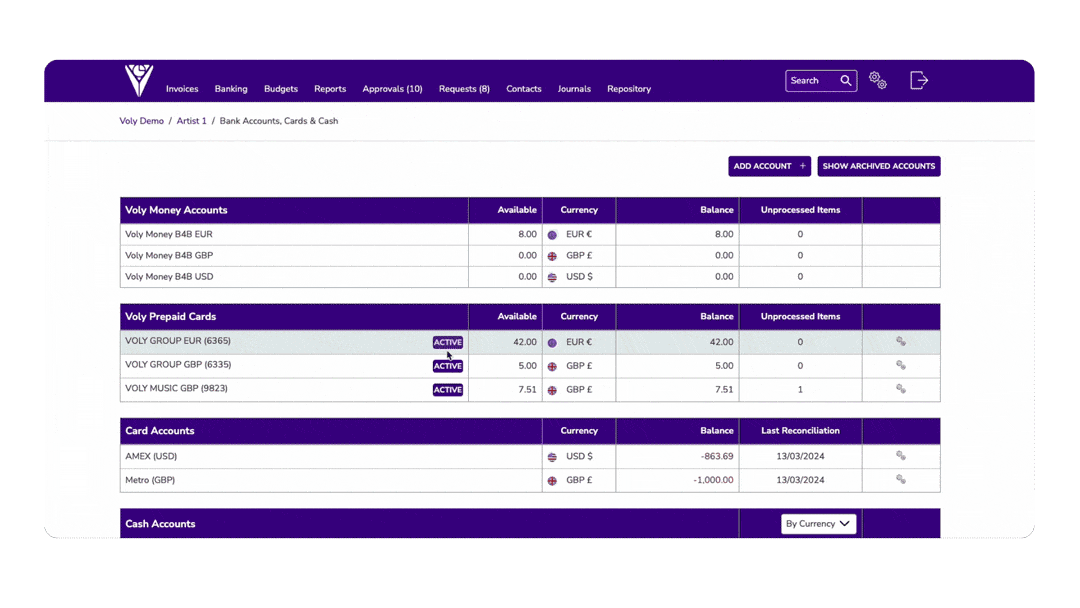This screenshot has width=1080, height=608.
Task: Go to Journals menu item
Action: (x=574, y=89)
